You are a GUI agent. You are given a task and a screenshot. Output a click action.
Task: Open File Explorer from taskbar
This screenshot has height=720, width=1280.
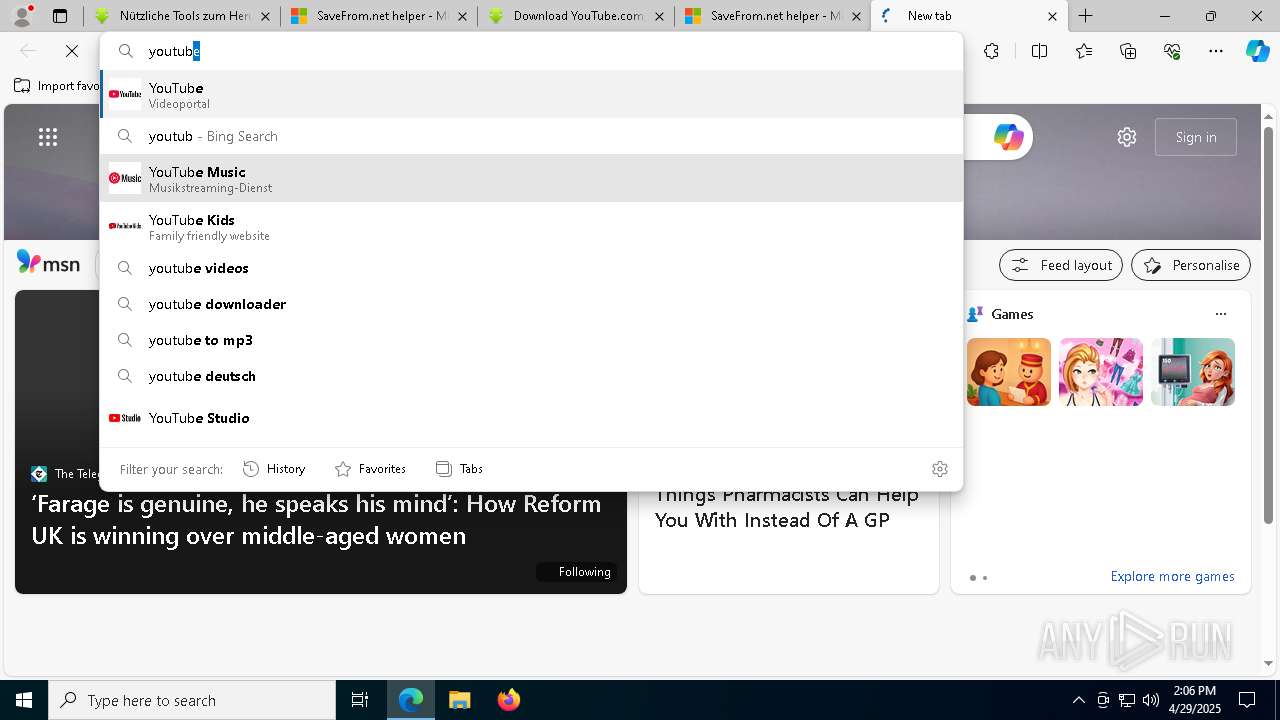click(x=459, y=700)
